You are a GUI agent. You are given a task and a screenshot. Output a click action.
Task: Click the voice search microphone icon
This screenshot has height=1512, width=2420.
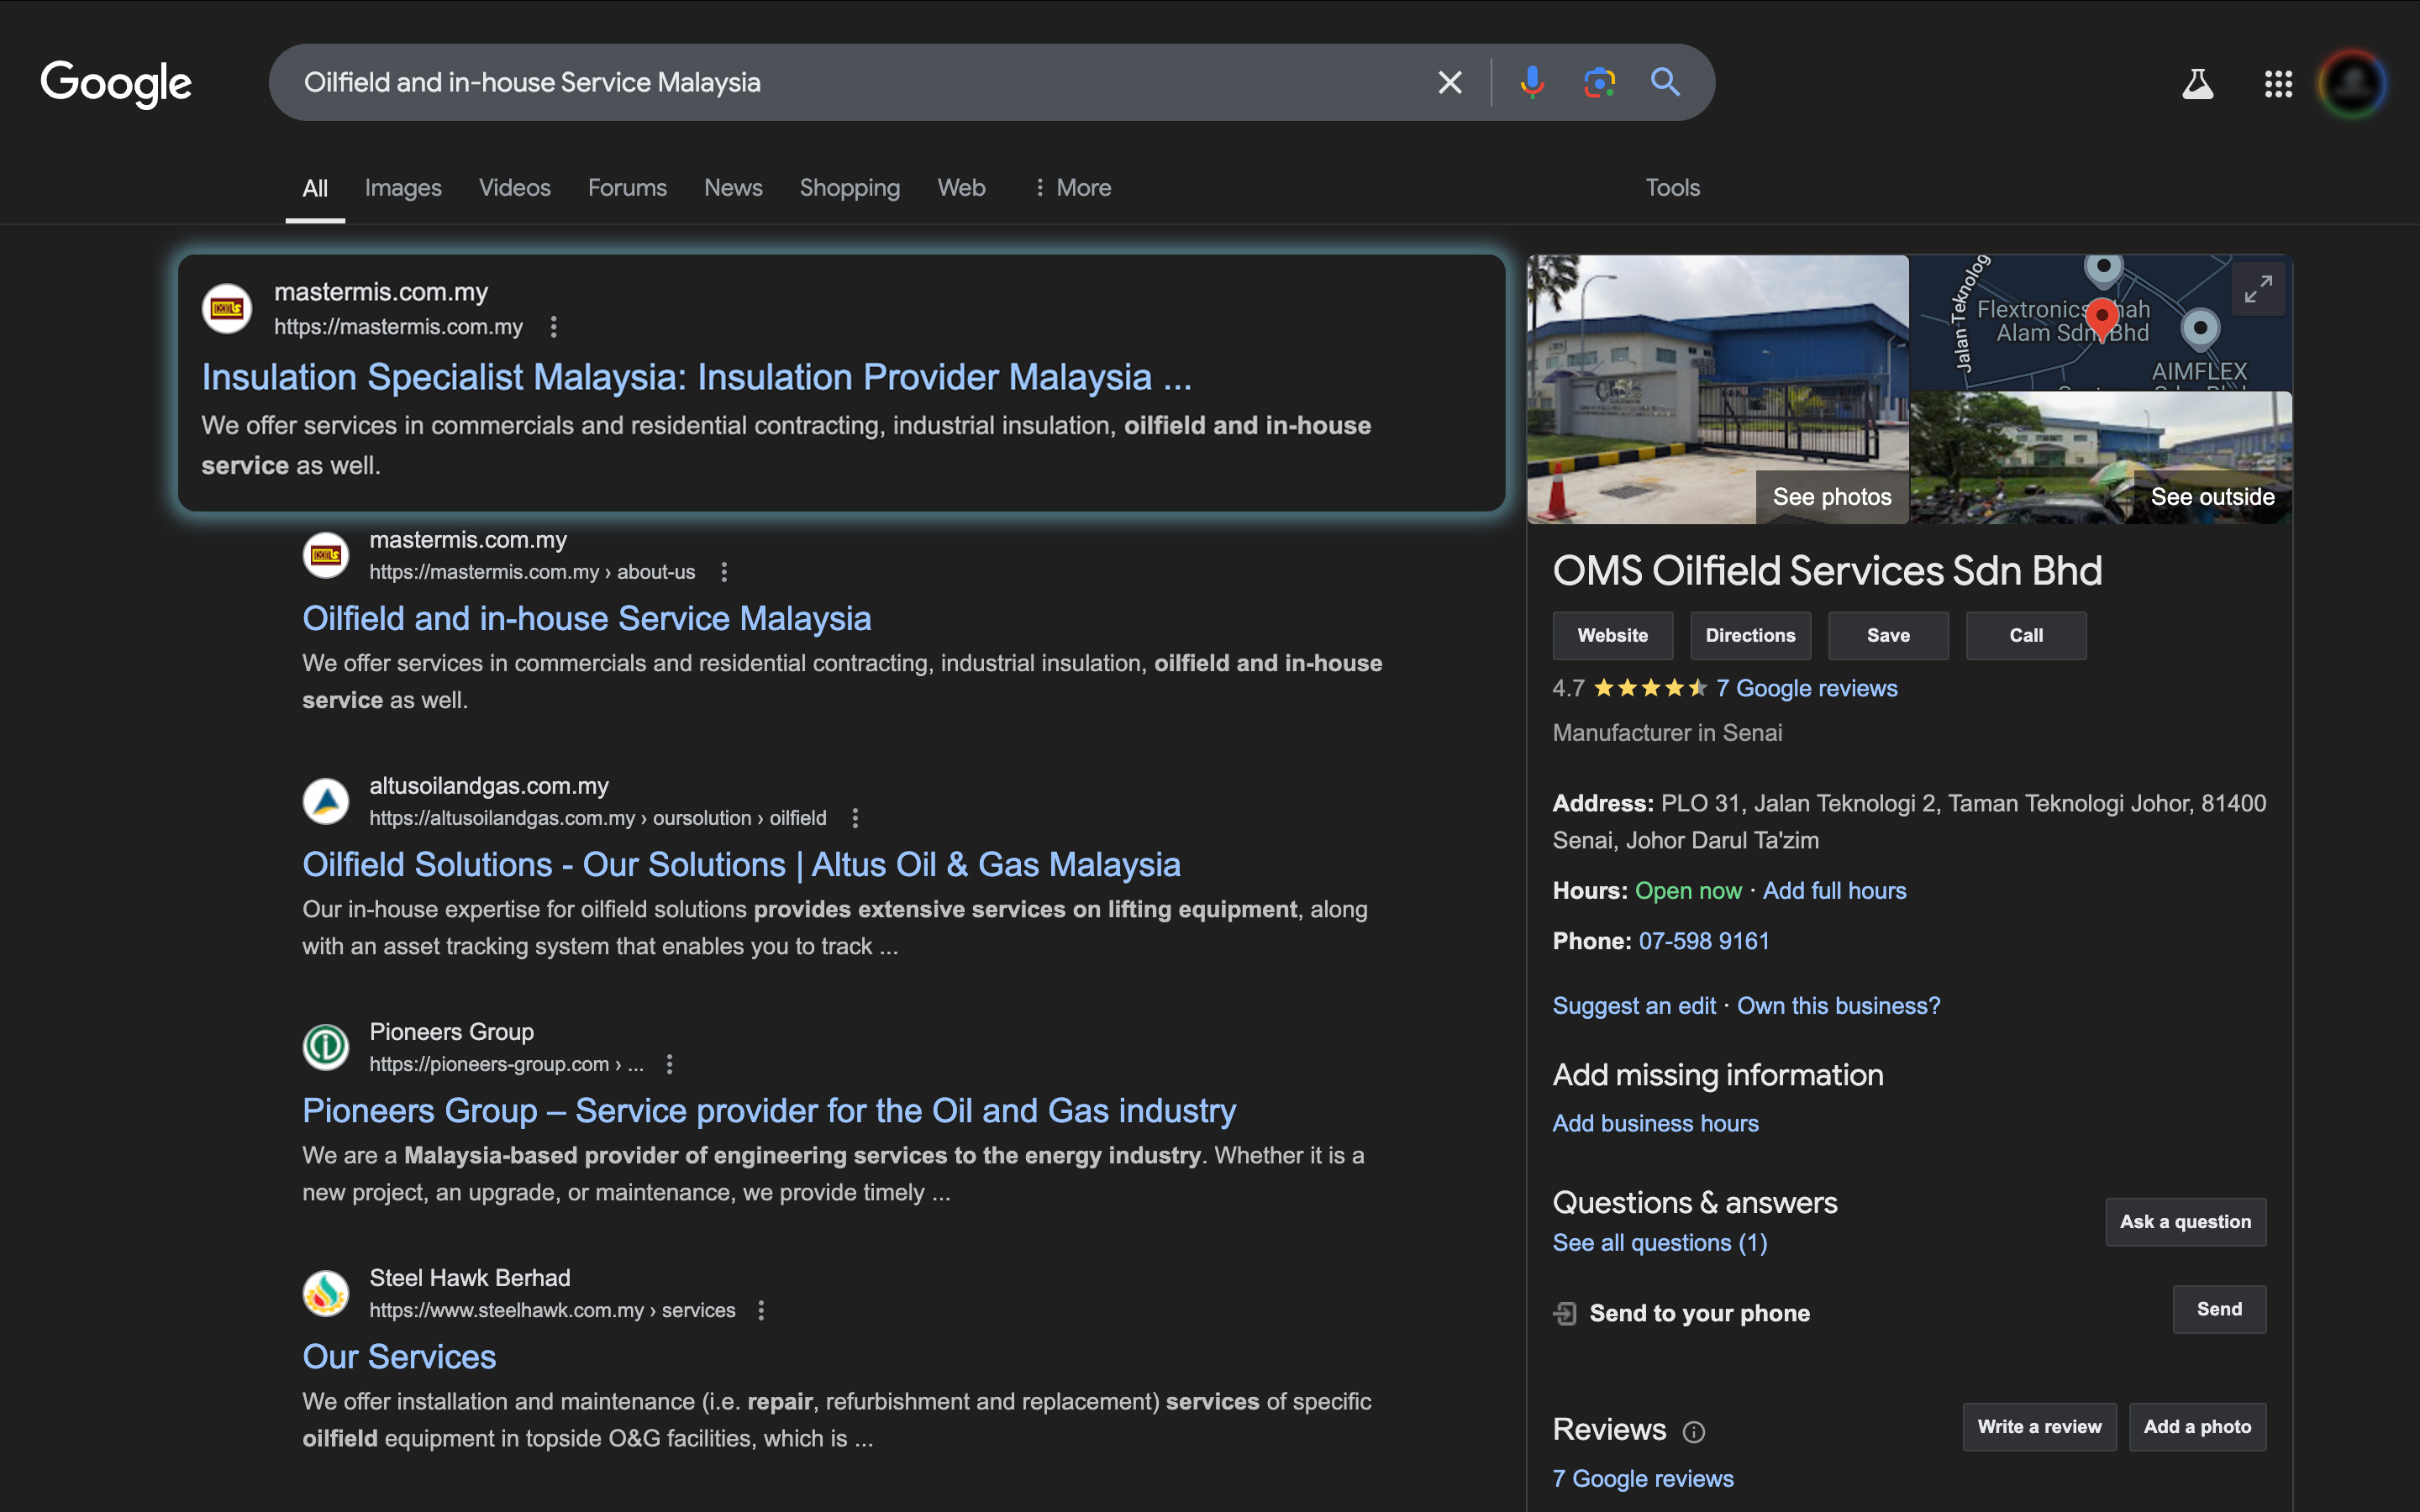1531,82
